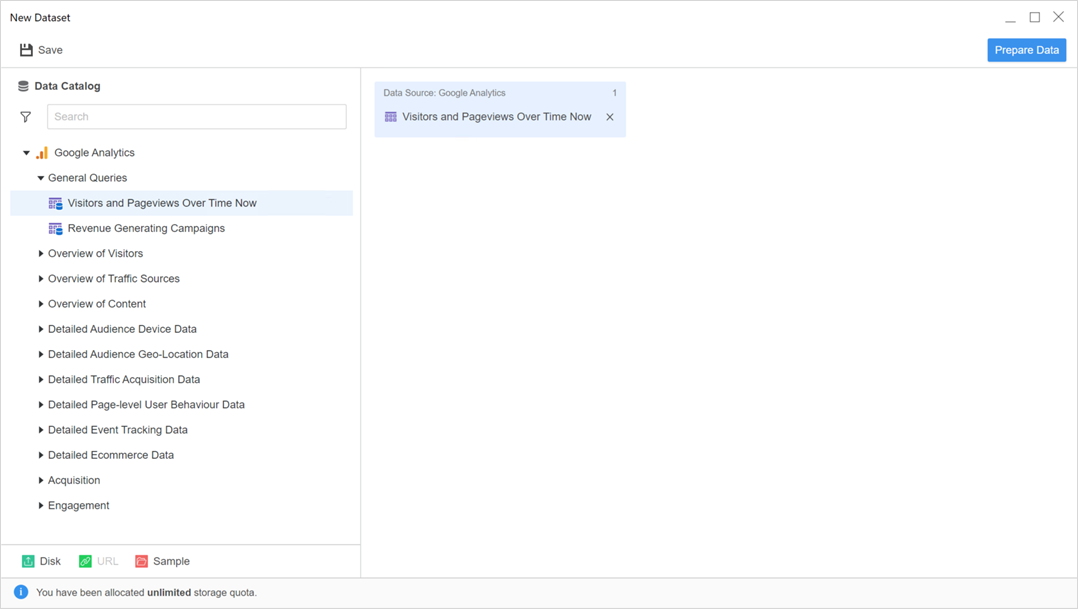Click the Revenue Generating Campaigns query icon
1078x609 pixels.
pos(56,229)
